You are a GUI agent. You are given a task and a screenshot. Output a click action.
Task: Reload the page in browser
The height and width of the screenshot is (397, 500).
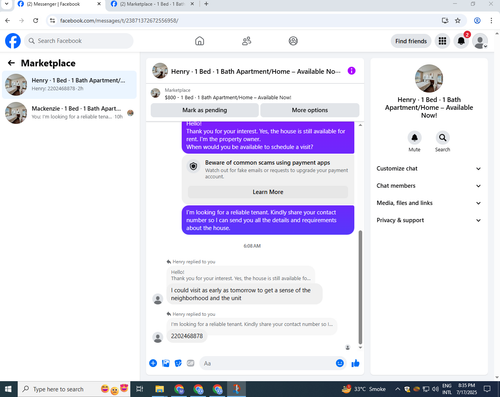coord(36,21)
